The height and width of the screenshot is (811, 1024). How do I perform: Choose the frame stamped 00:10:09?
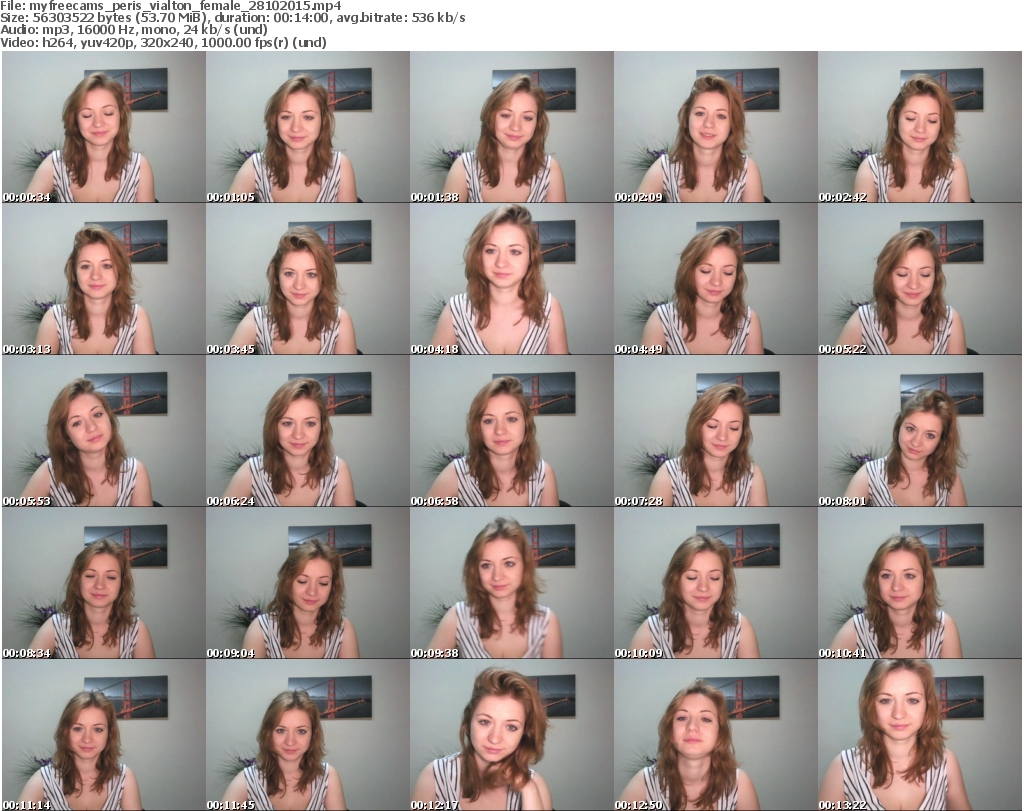[x=716, y=583]
